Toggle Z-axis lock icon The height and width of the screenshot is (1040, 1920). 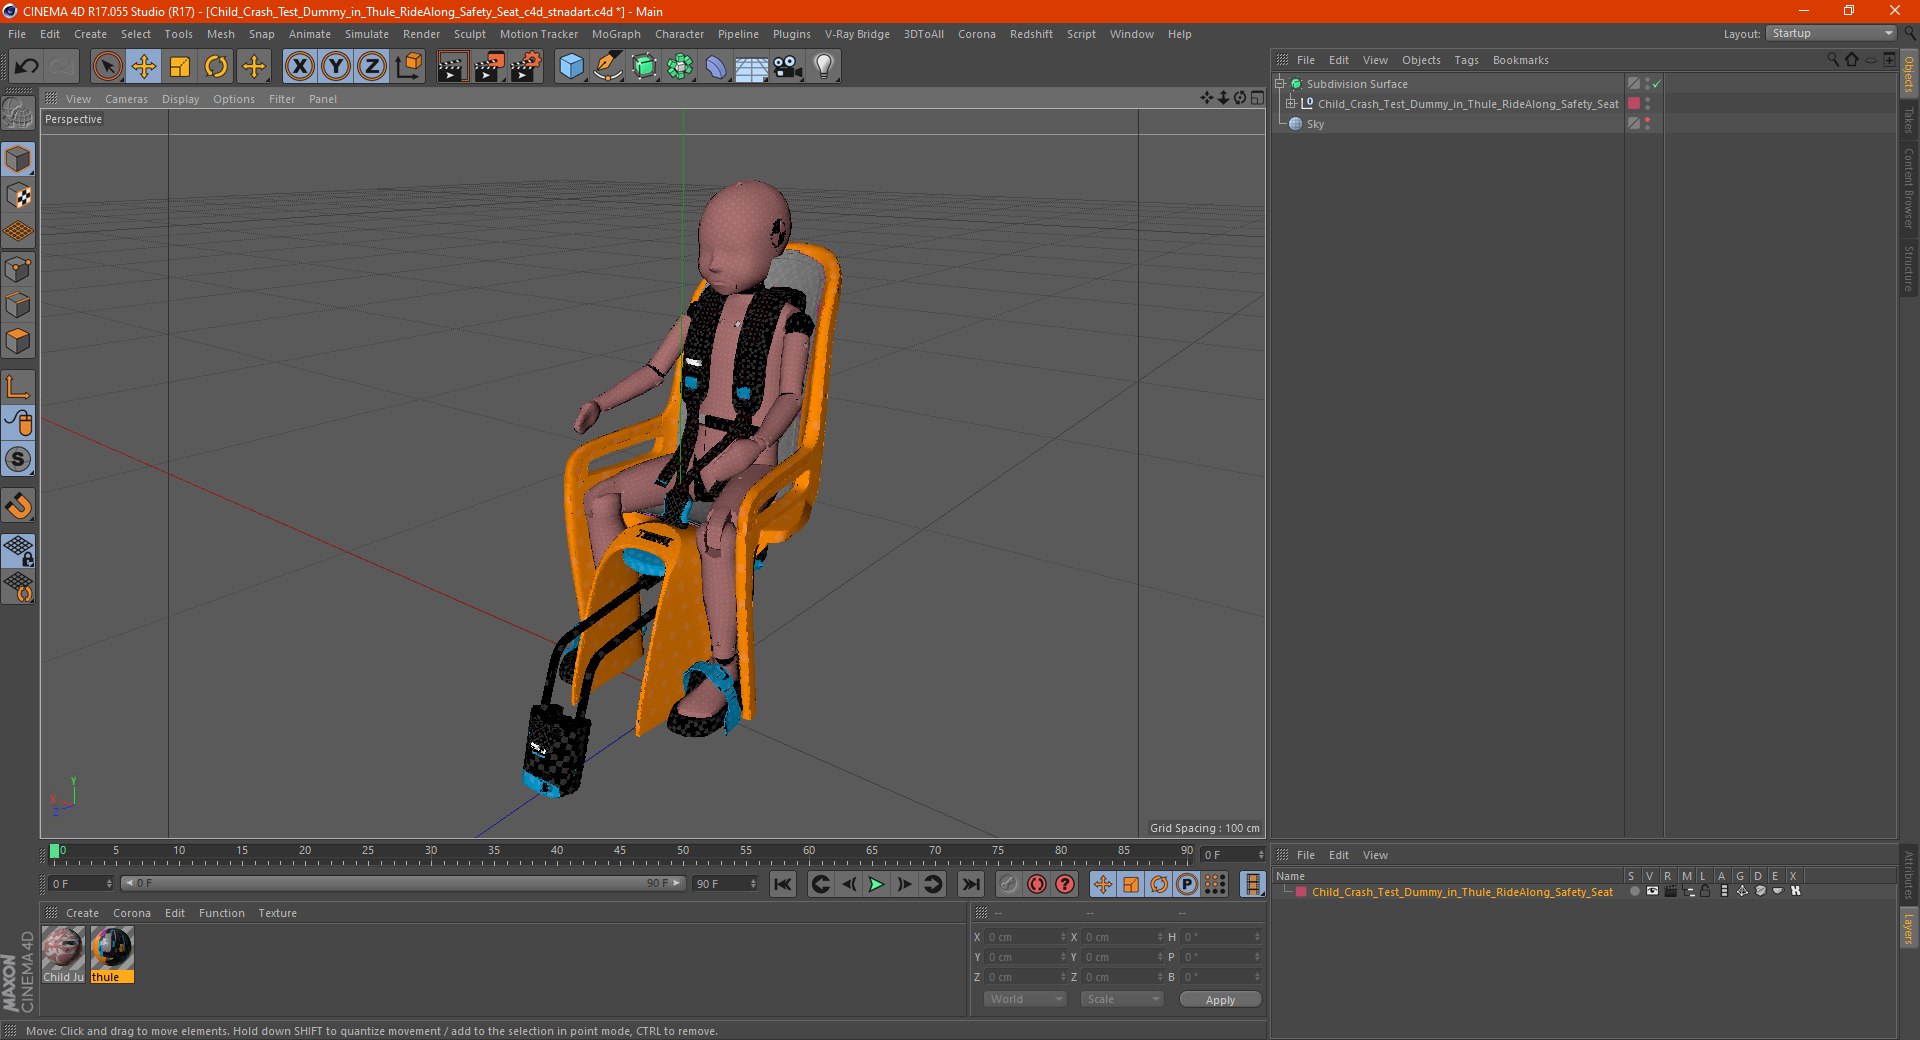[x=372, y=67]
